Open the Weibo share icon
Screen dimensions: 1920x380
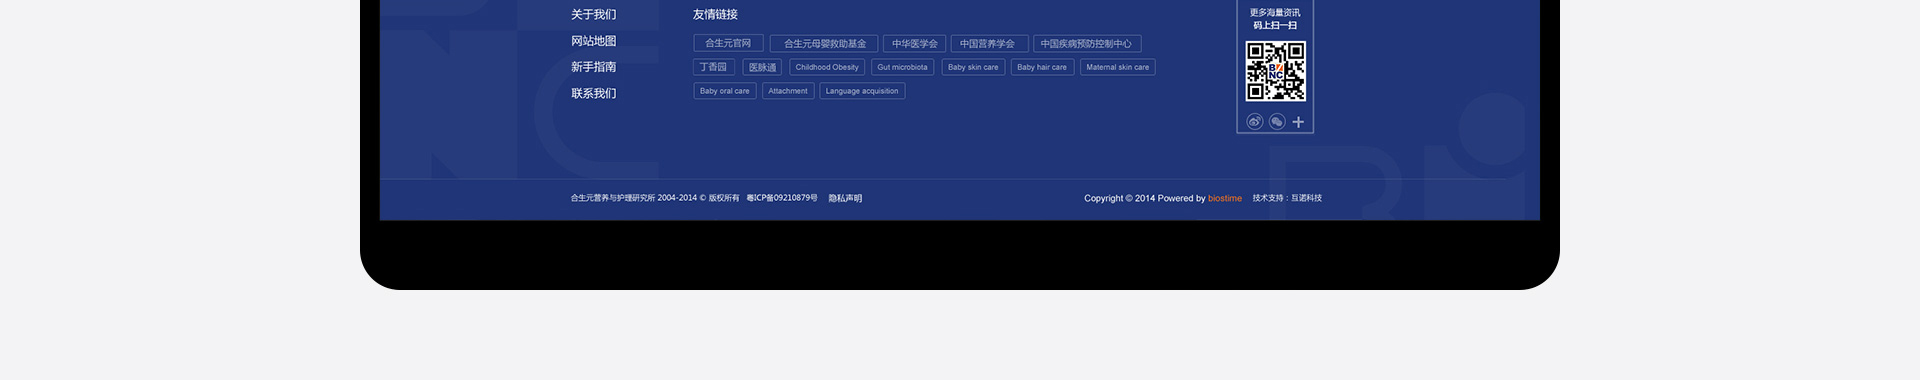tap(1255, 122)
